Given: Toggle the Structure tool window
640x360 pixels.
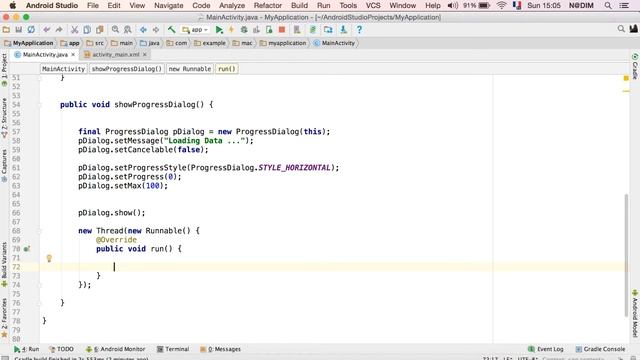Looking at the screenshot, I should (x=4, y=118).
